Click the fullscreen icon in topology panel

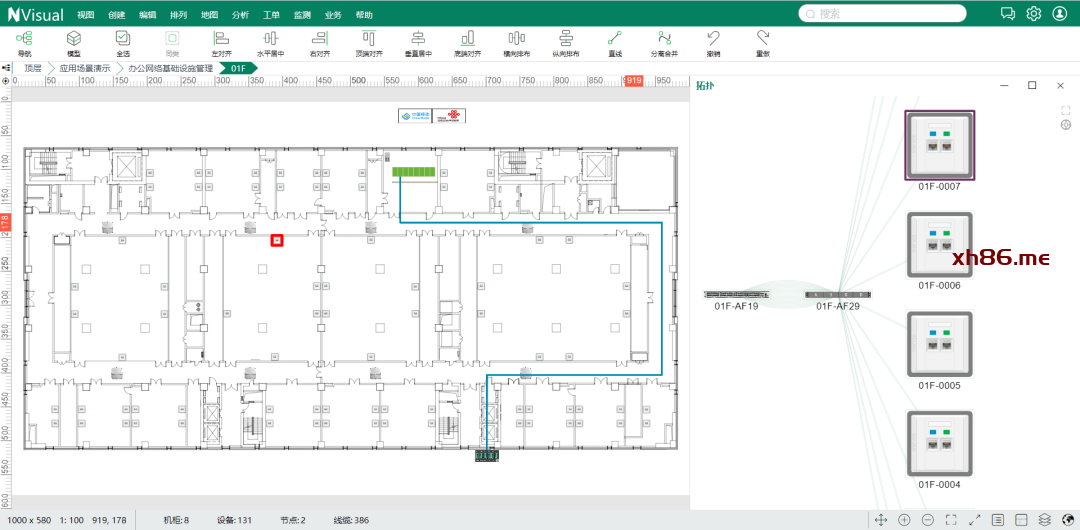click(x=1066, y=110)
